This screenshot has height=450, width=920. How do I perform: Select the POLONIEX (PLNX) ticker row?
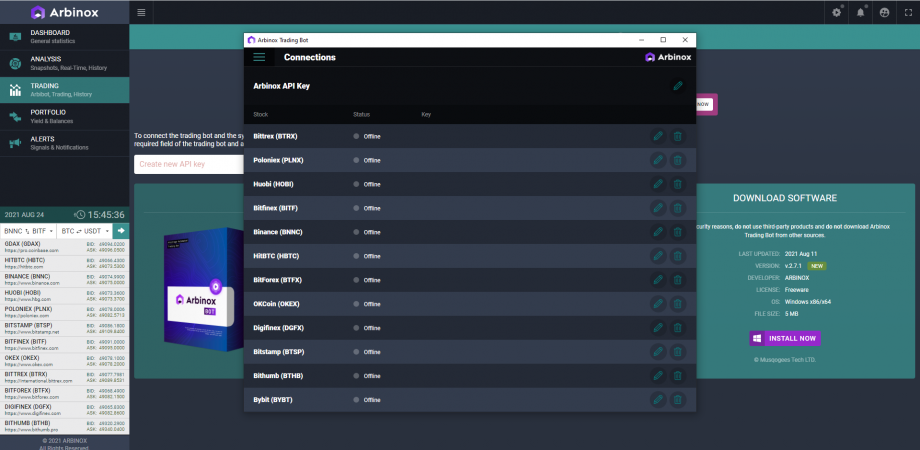point(65,312)
